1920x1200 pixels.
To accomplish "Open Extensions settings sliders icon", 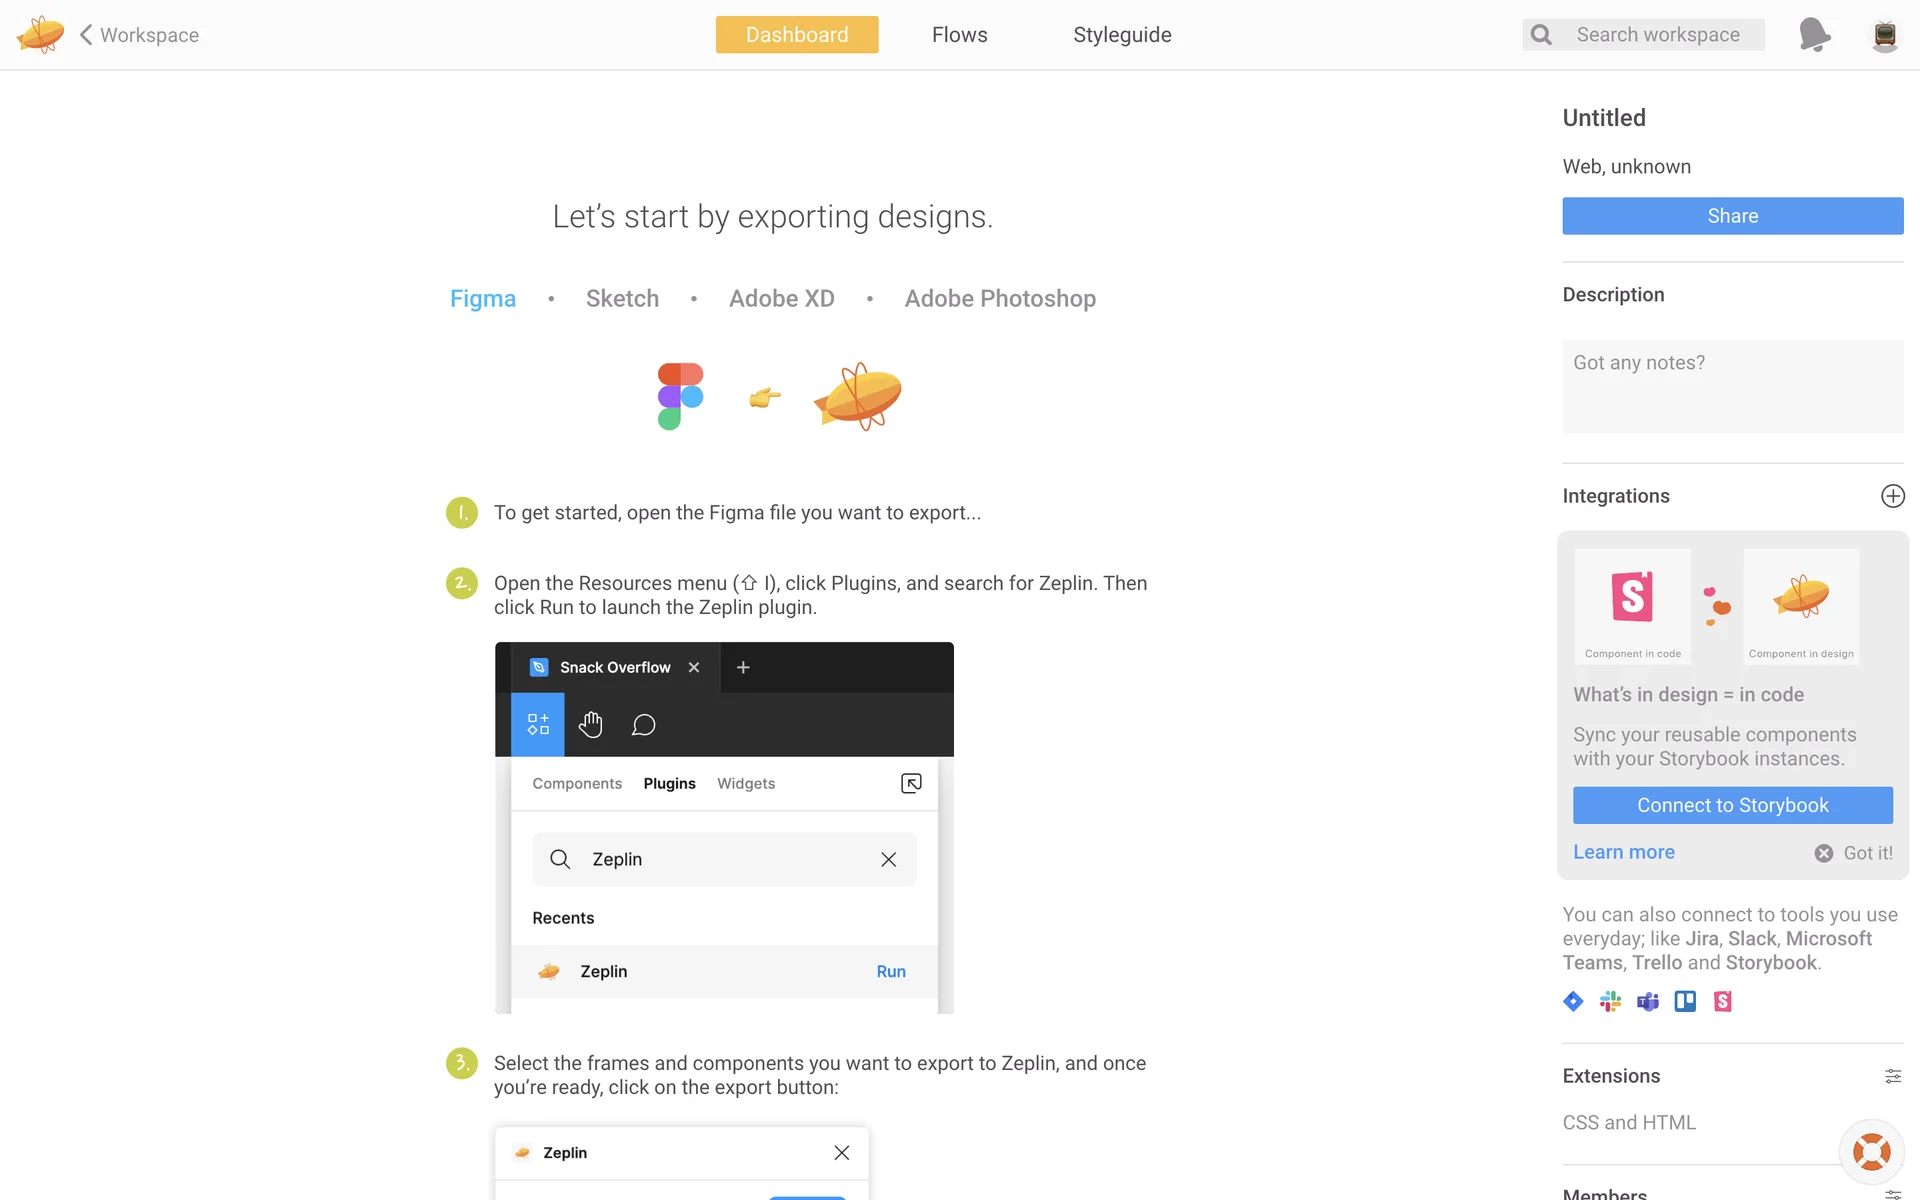I will pos(1892,1076).
